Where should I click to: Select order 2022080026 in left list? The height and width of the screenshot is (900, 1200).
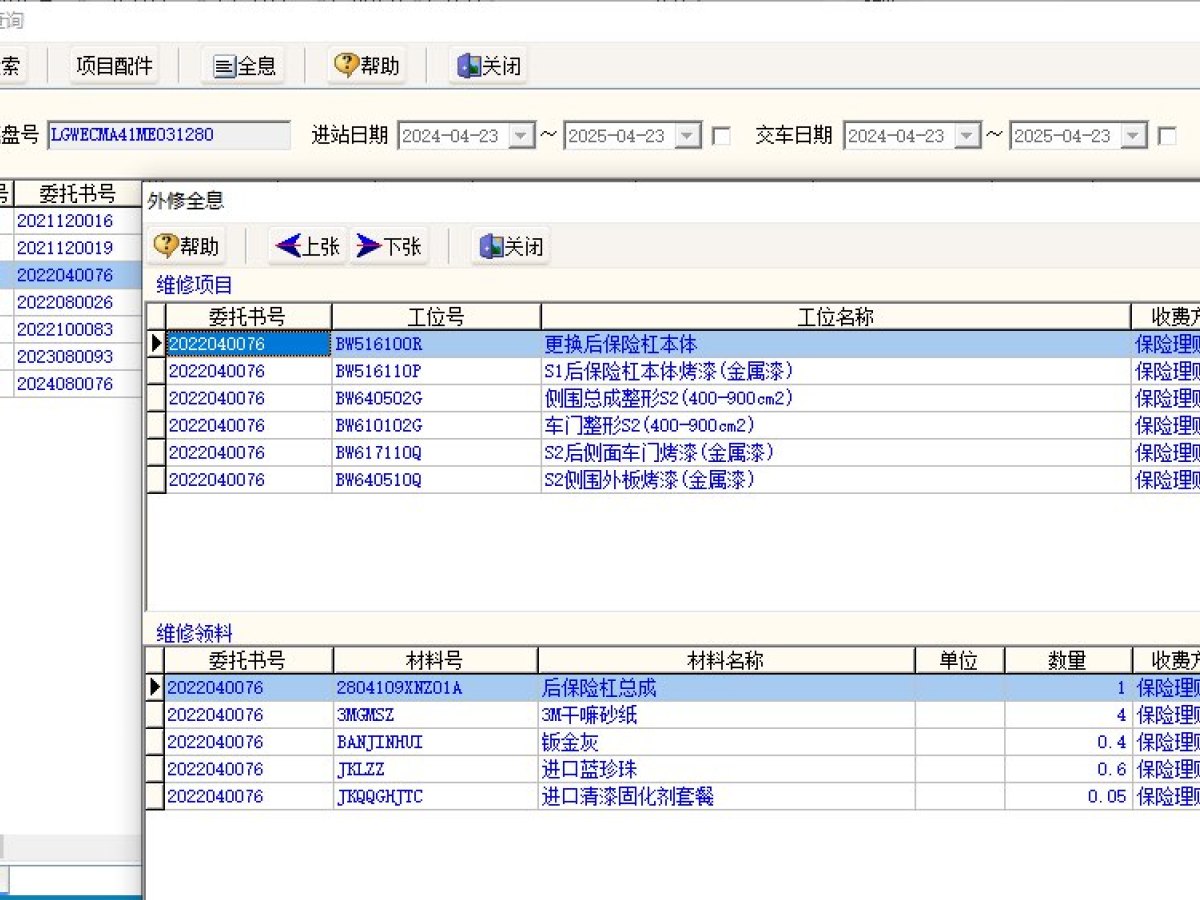click(x=65, y=302)
